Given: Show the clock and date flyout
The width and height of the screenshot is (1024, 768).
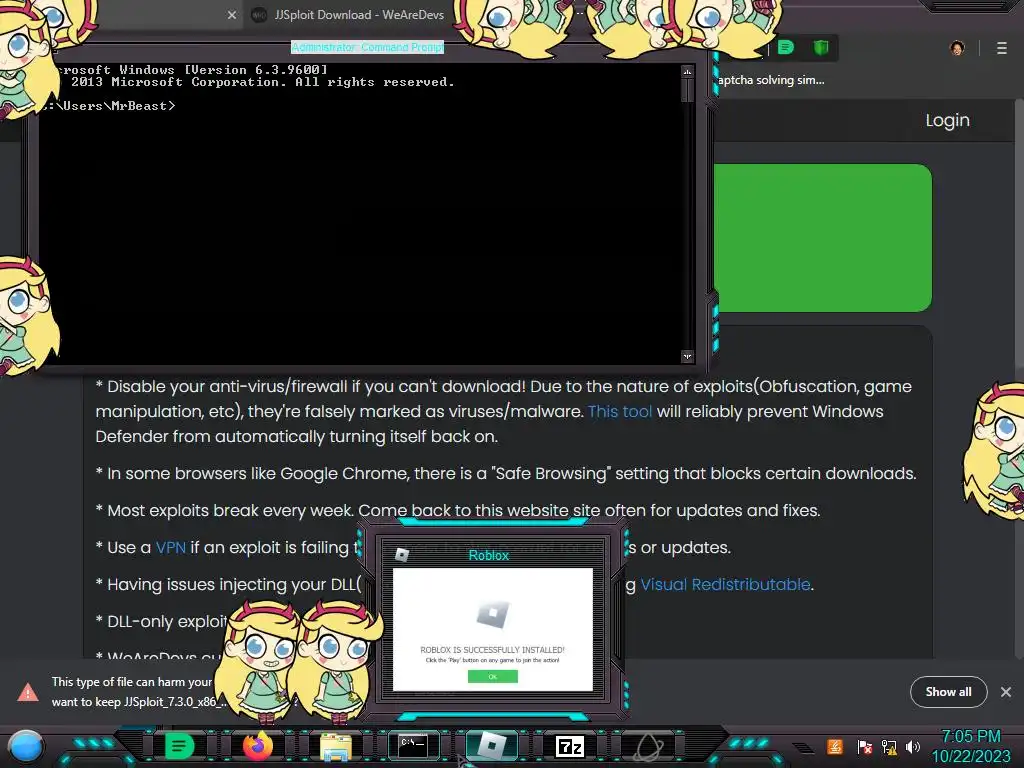Looking at the screenshot, I should (970, 746).
